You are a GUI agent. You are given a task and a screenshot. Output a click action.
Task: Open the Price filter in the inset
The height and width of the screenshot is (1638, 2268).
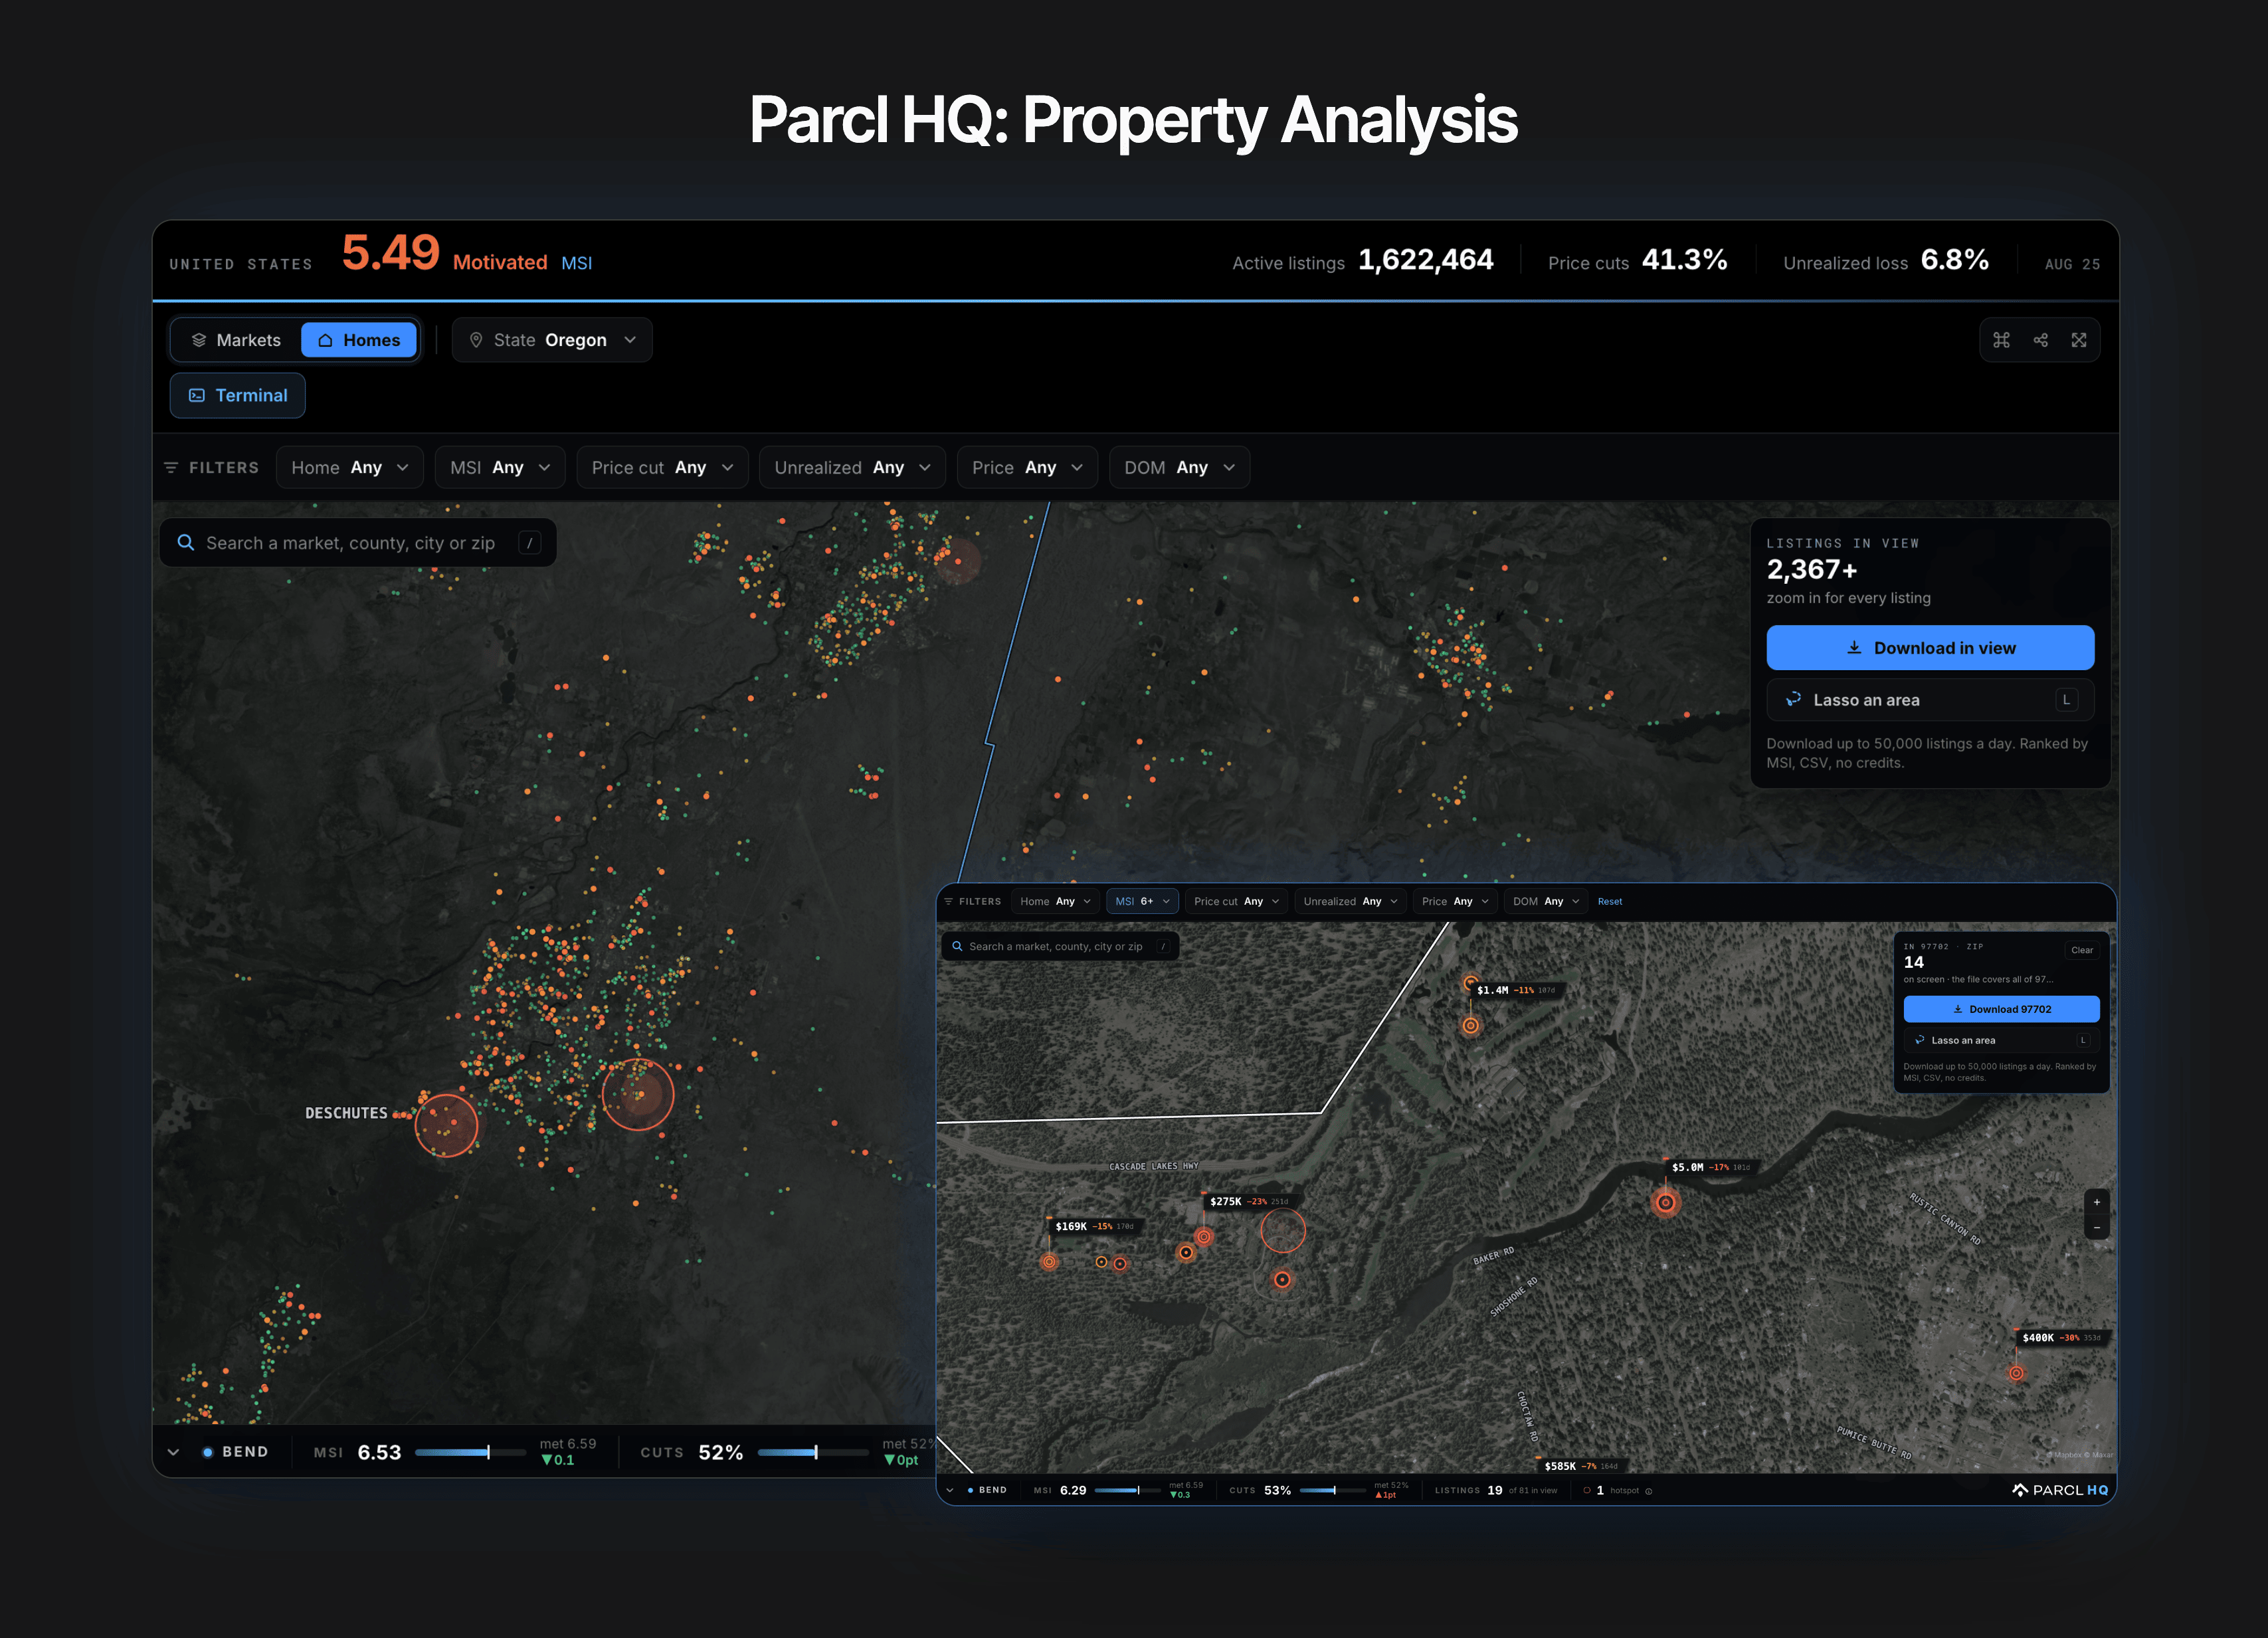pyautogui.click(x=1455, y=902)
